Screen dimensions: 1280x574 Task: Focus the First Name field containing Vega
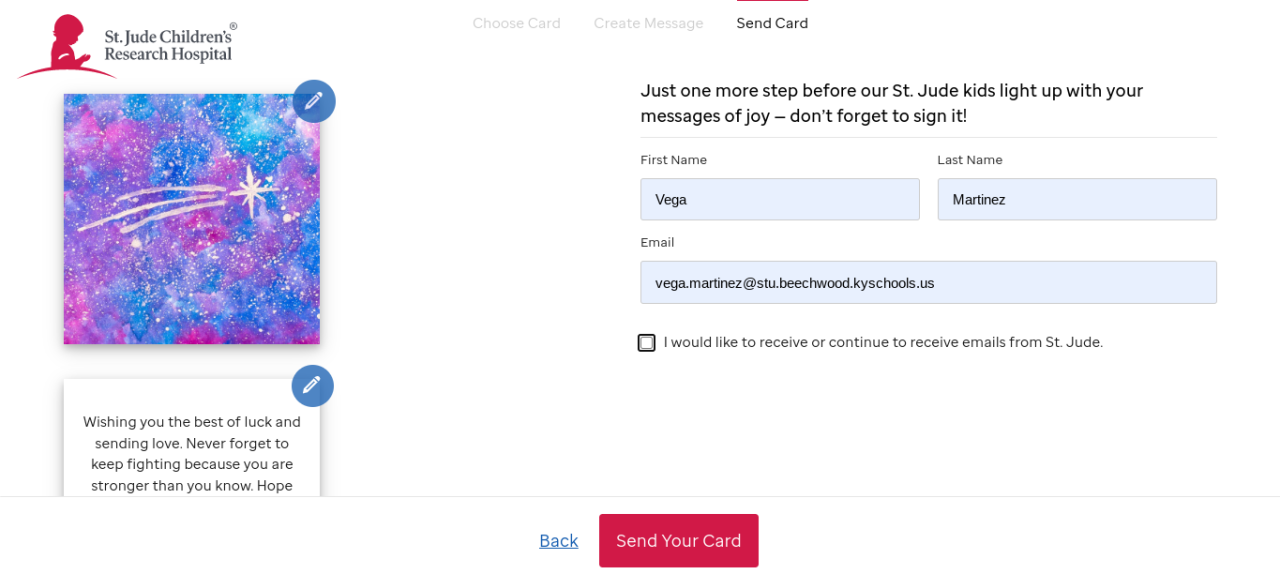(779, 199)
